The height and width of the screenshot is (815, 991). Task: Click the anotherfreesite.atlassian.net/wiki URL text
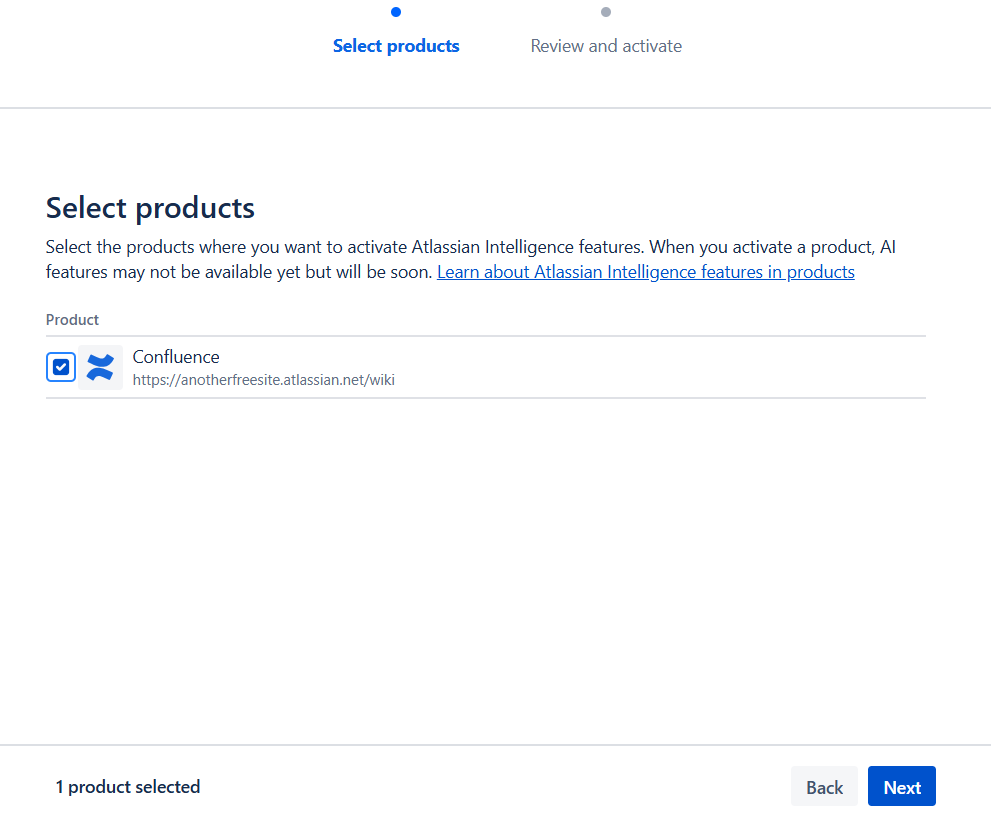264,380
